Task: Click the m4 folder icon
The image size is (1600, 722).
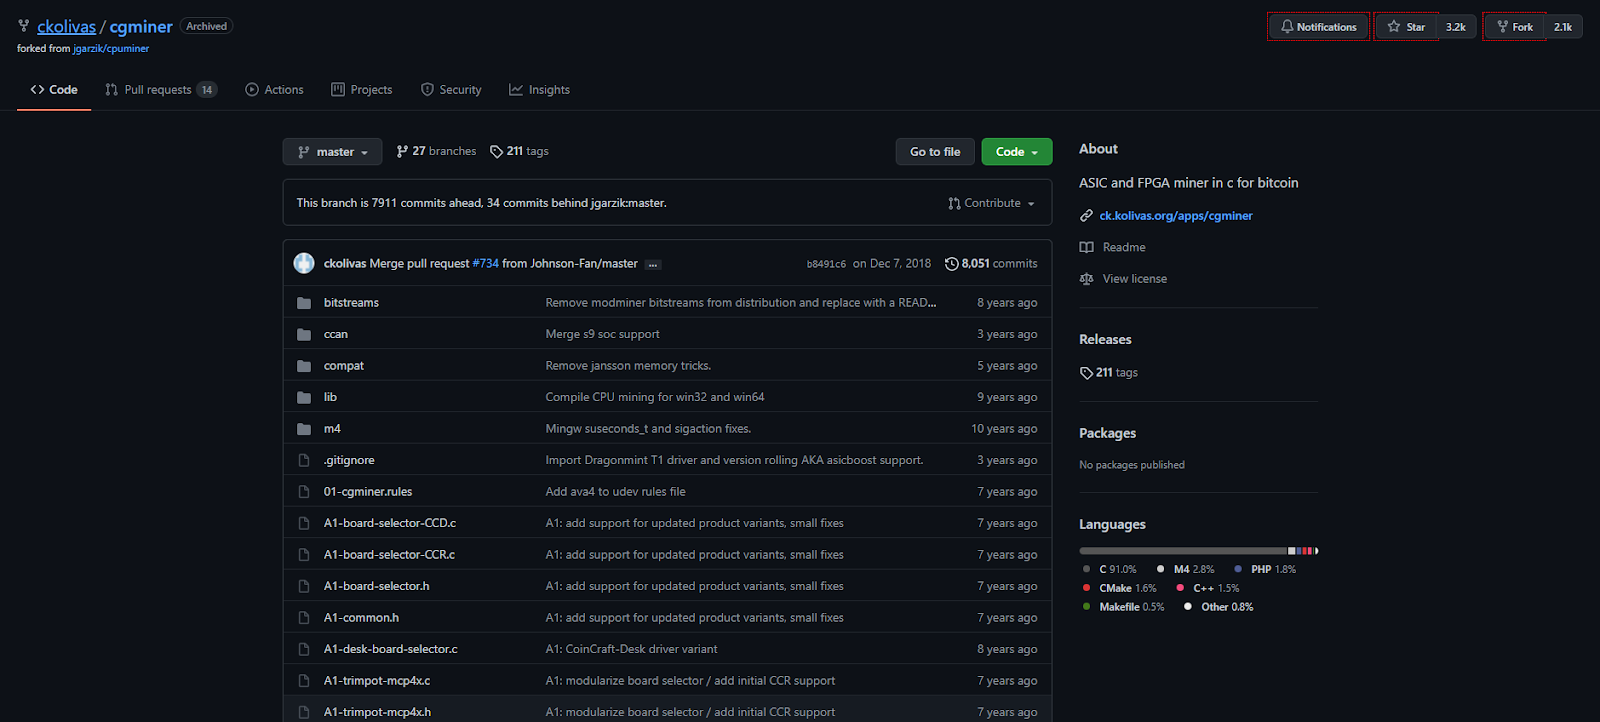Action: 304,429
